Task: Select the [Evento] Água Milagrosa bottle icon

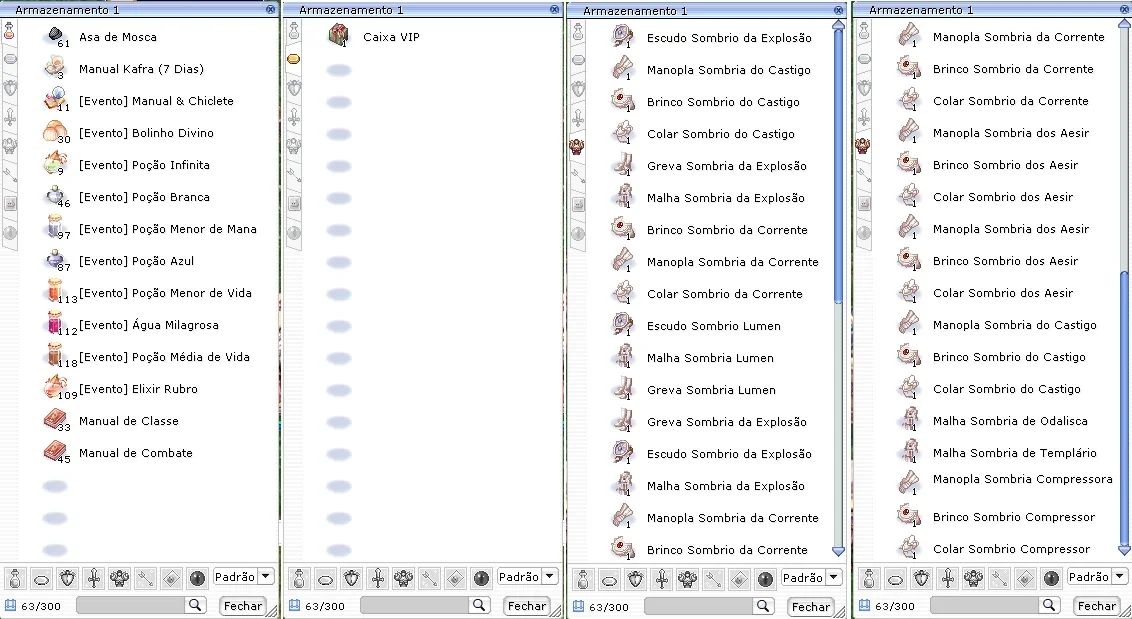Action: pyautogui.click(x=55, y=324)
